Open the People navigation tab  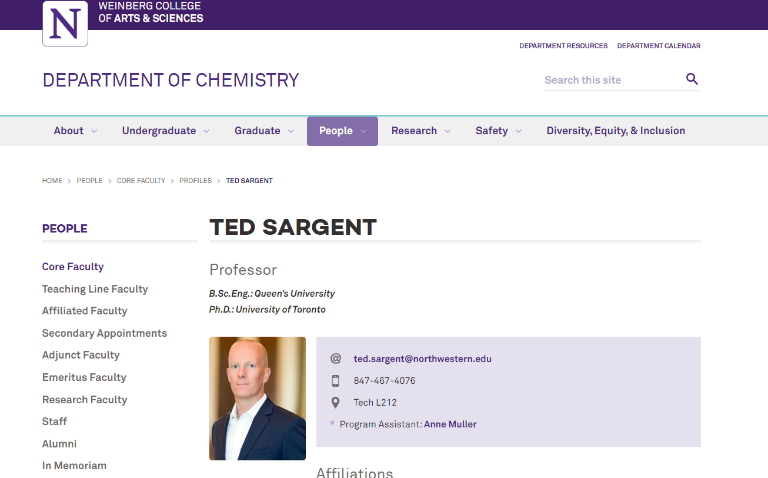[x=342, y=131]
